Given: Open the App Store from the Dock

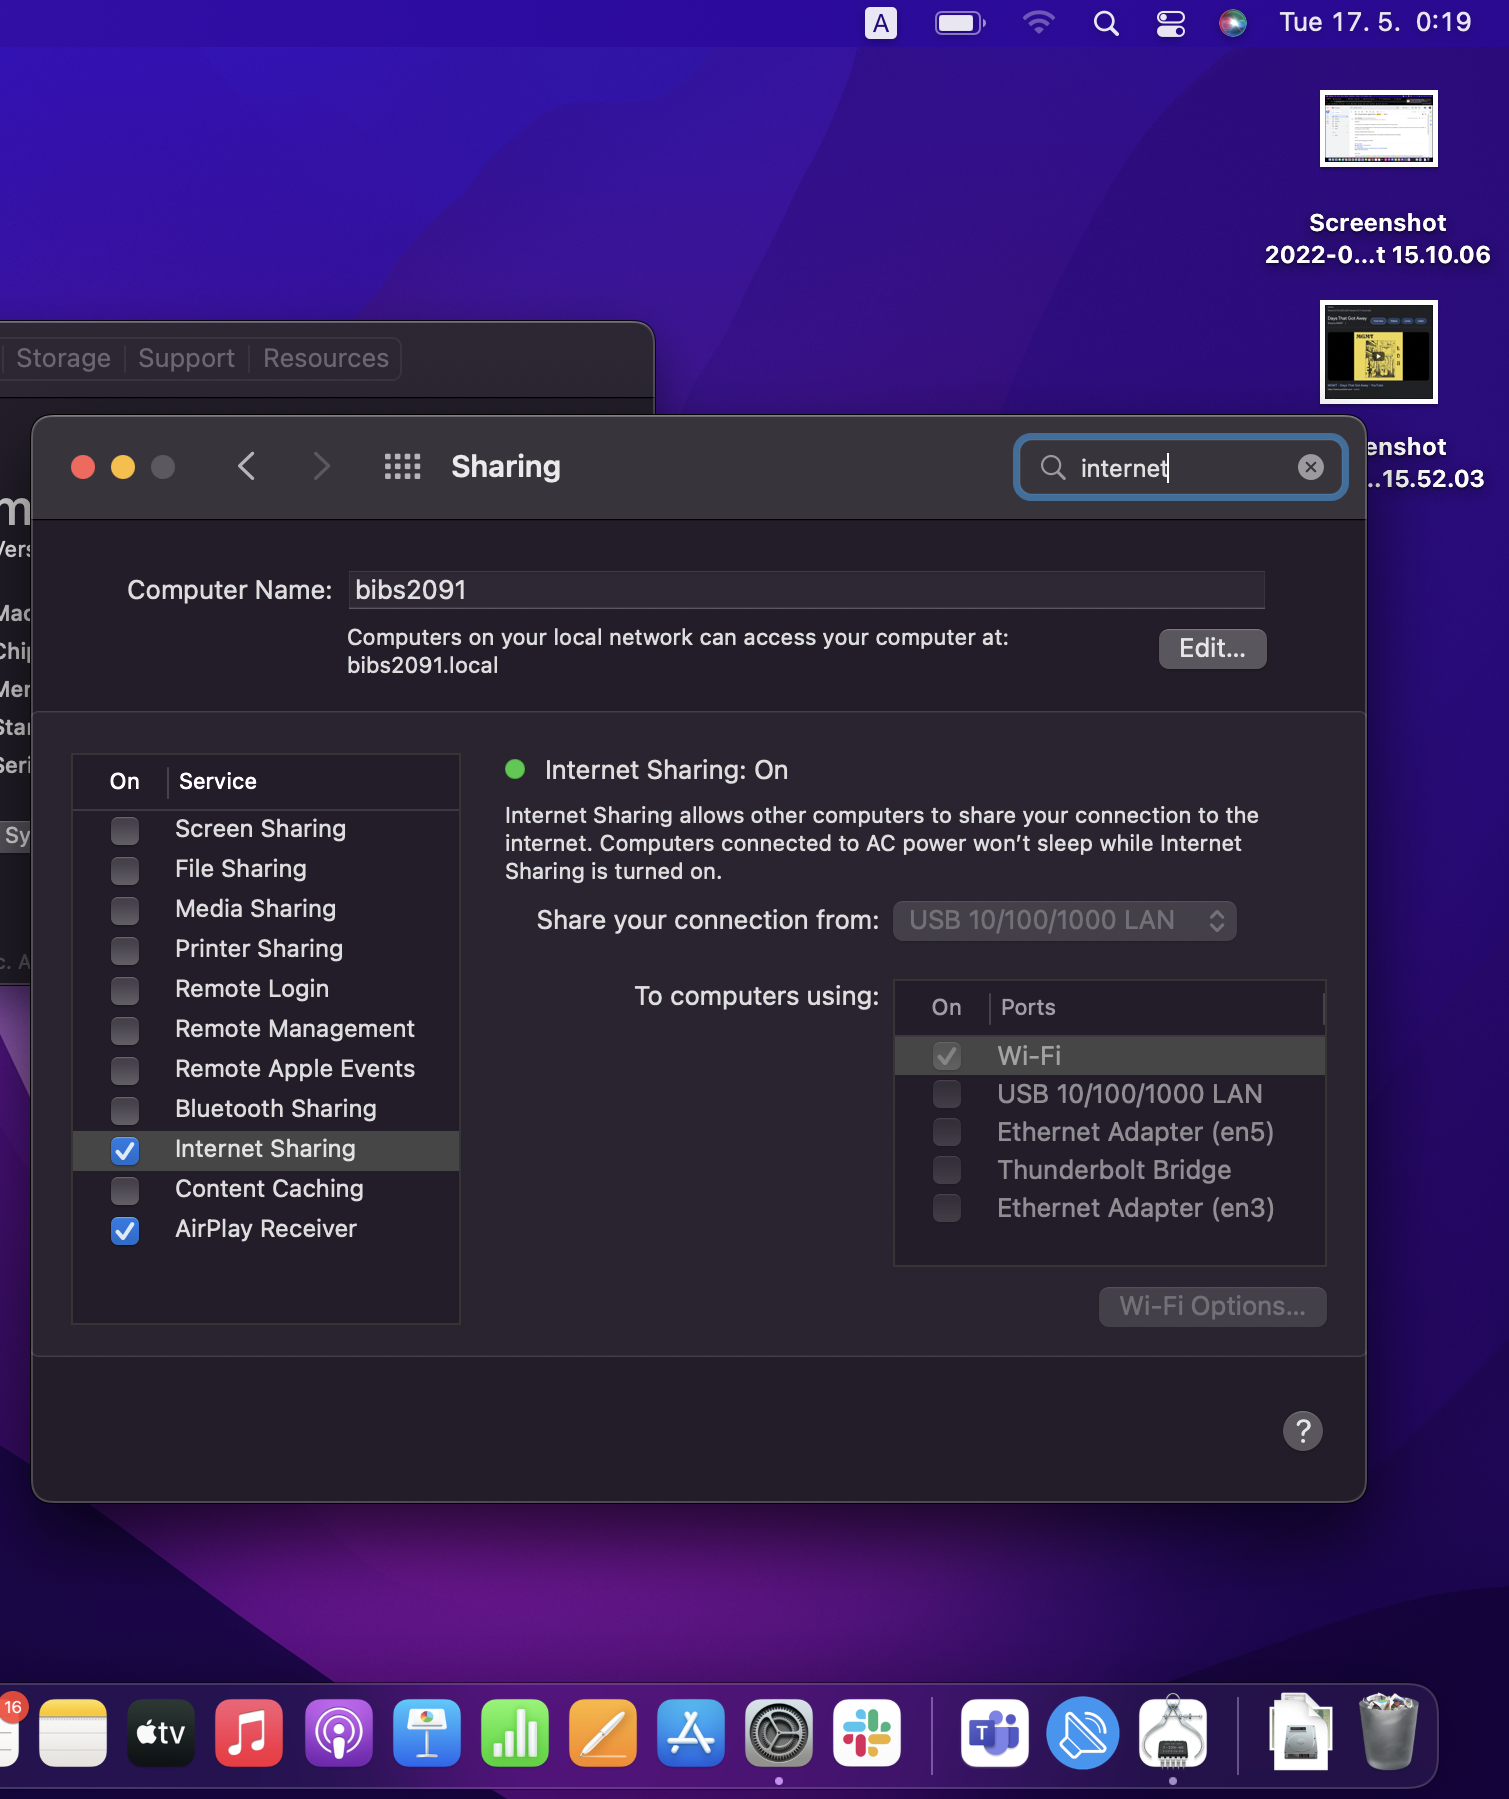Looking at the screenshot, I should coord(691,1733).
